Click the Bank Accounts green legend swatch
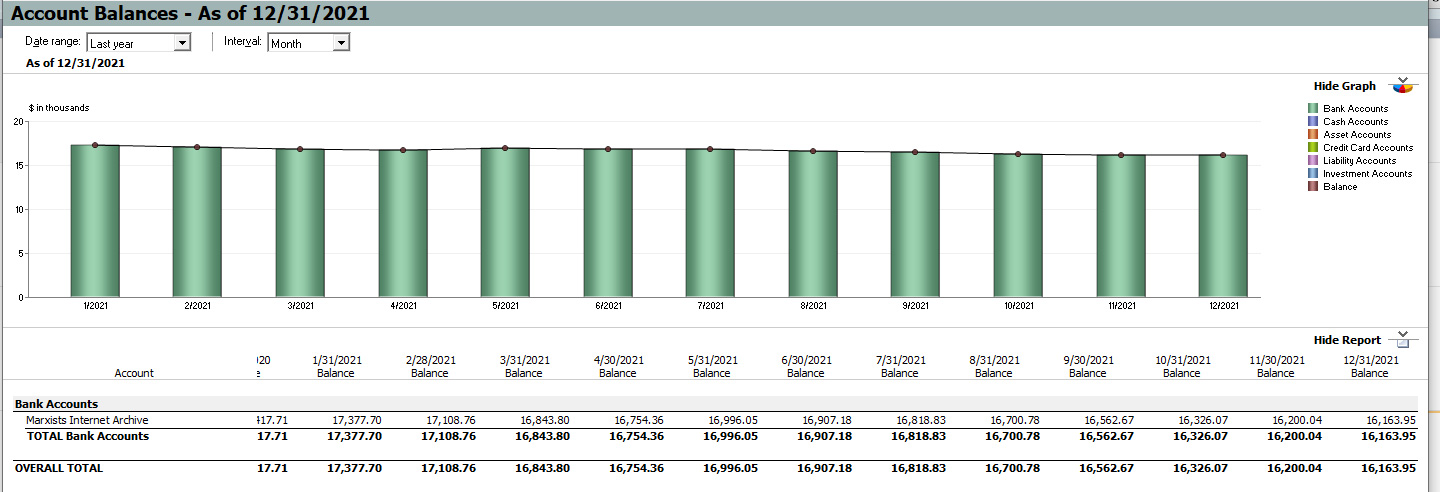 tap(1313, 108)
